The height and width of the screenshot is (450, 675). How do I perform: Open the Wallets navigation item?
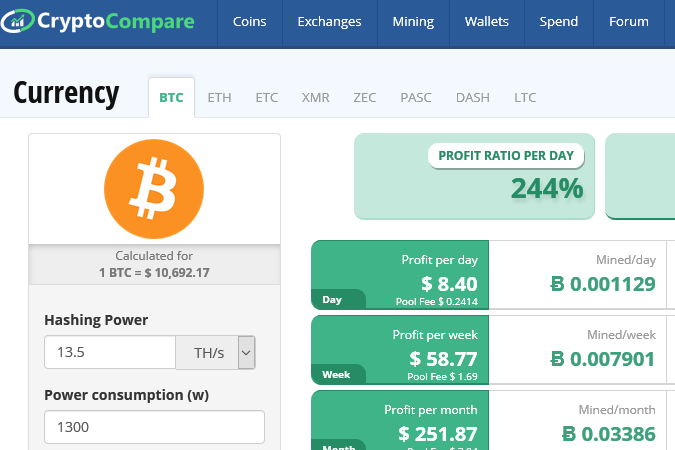point(486,22)
